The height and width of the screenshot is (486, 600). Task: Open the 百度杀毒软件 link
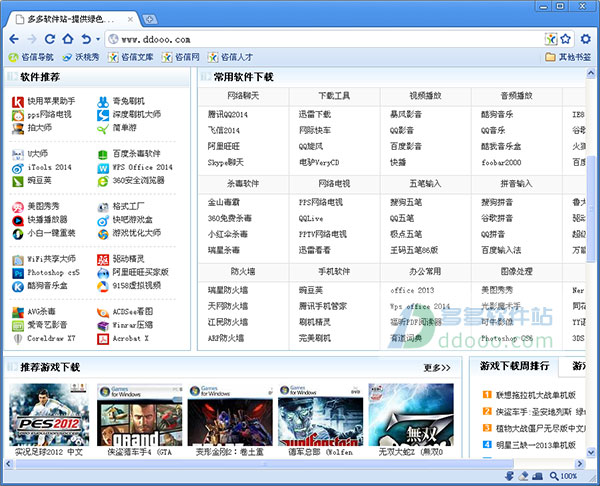[136, 154]
